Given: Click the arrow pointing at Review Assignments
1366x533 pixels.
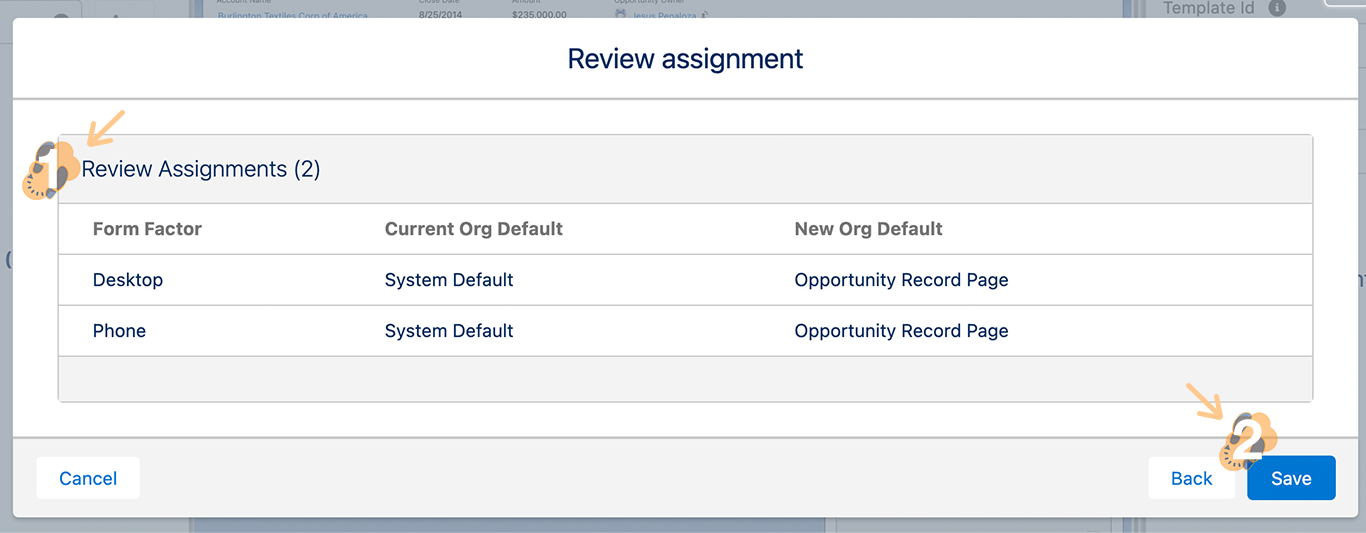Looking at the screenshot, I should [106, 126].
